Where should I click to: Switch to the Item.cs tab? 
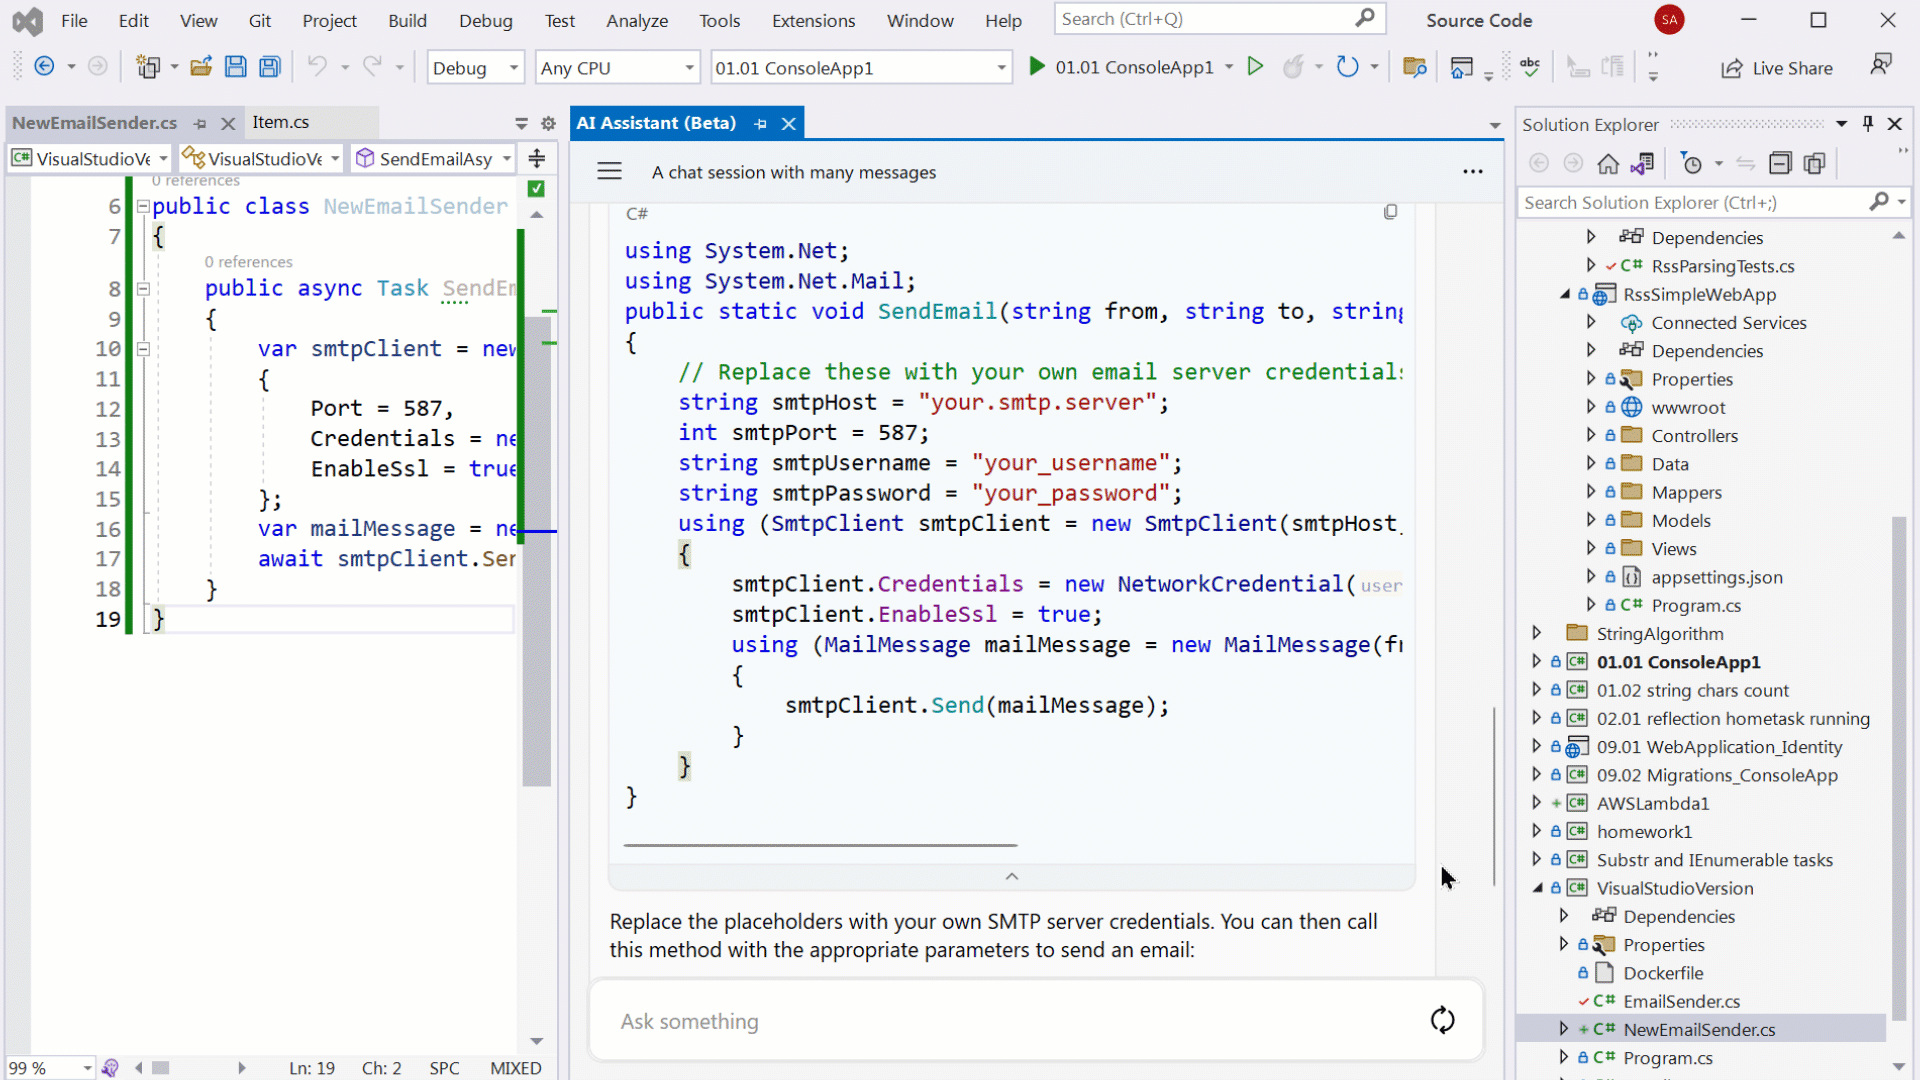click(280, 122)
